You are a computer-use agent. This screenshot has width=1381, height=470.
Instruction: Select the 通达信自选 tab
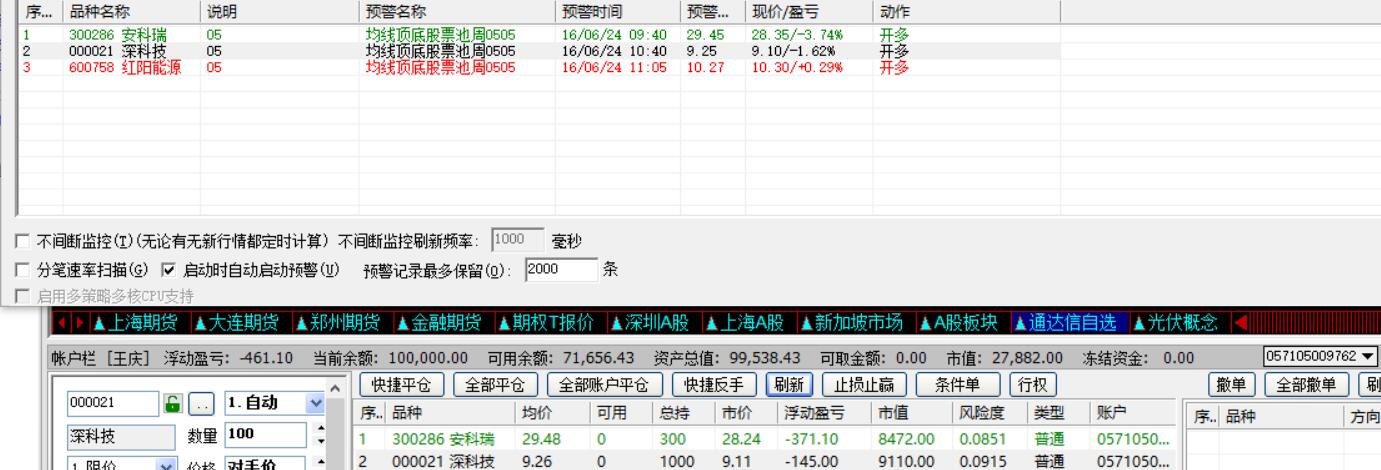(x=1070, y=322)
